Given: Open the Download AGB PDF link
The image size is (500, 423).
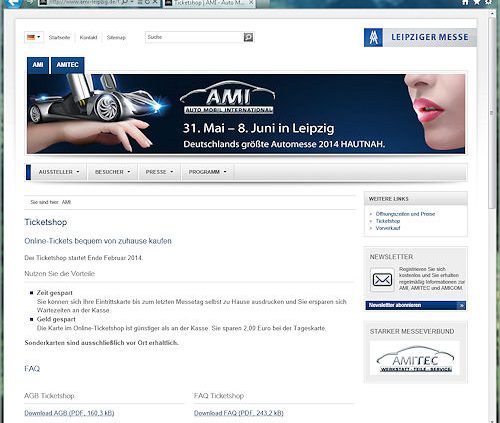Looking at the screenshot, I should click(69, 413).
